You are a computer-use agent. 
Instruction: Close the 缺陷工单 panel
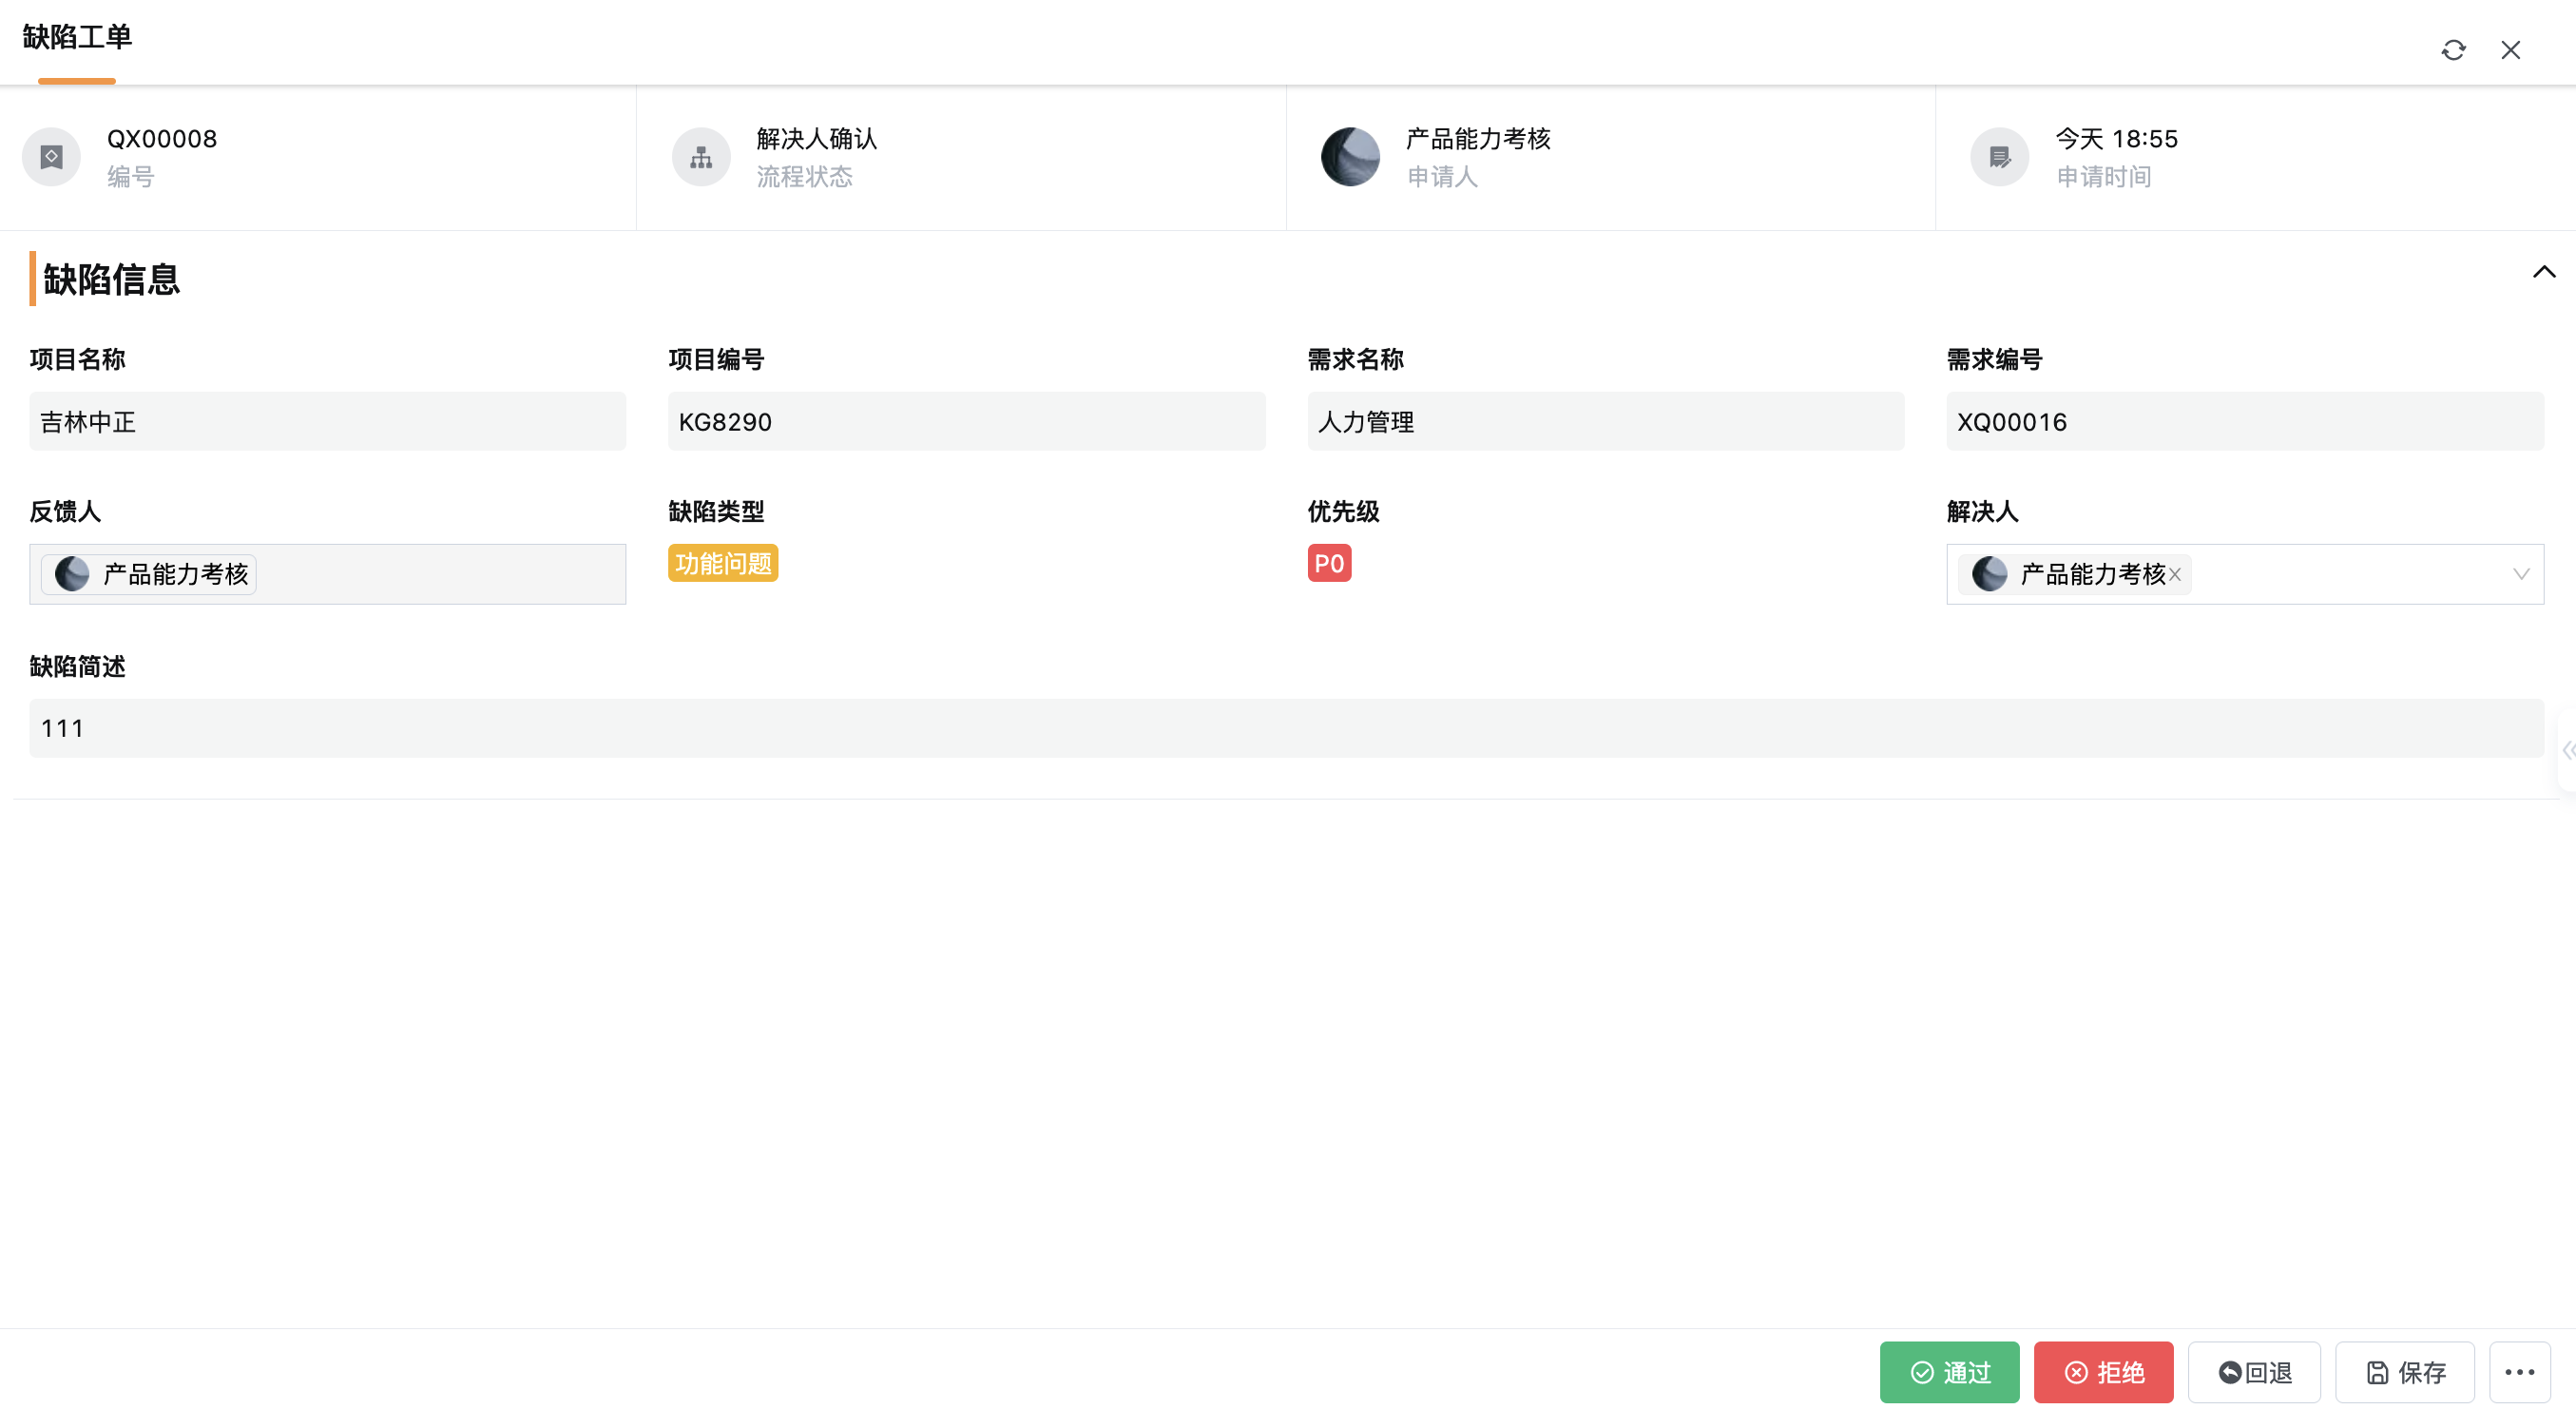2510,50
